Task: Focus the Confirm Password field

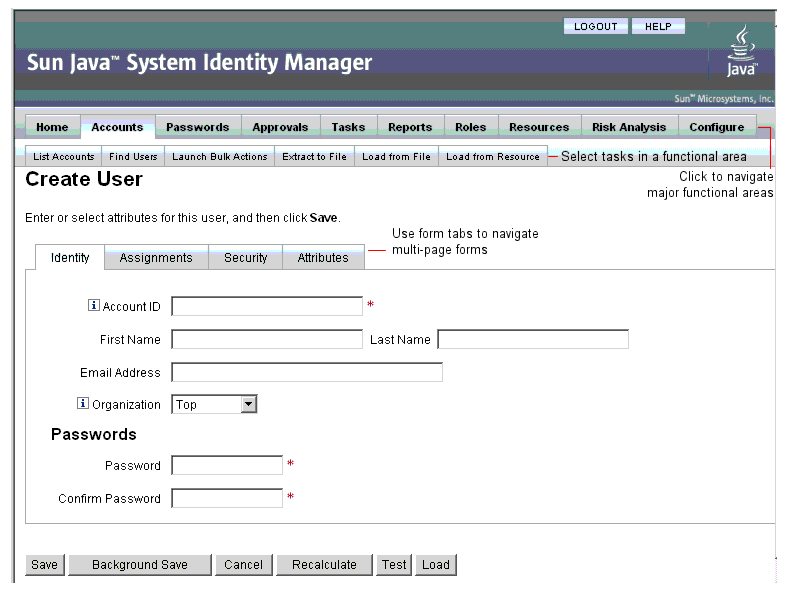Action: pos(227,499)
